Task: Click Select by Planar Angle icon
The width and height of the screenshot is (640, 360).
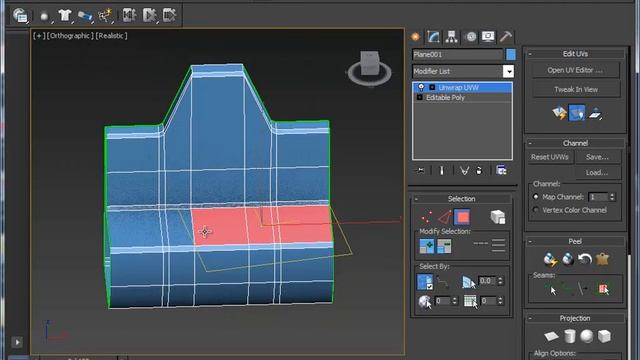Action: 468,282
